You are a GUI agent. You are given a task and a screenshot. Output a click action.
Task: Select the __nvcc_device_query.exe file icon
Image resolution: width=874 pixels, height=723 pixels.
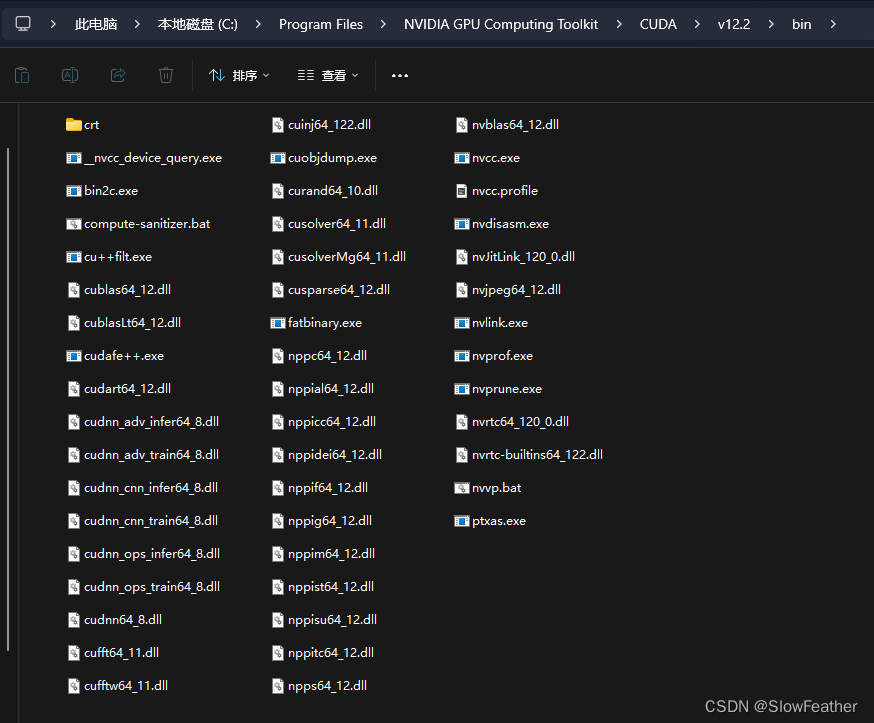(x=74, y=158)
